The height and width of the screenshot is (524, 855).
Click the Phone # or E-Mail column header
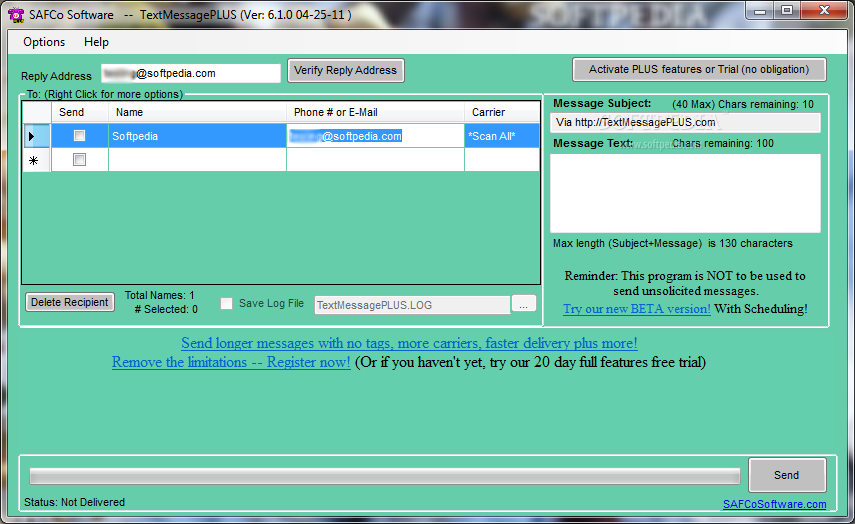coord(375,112)
